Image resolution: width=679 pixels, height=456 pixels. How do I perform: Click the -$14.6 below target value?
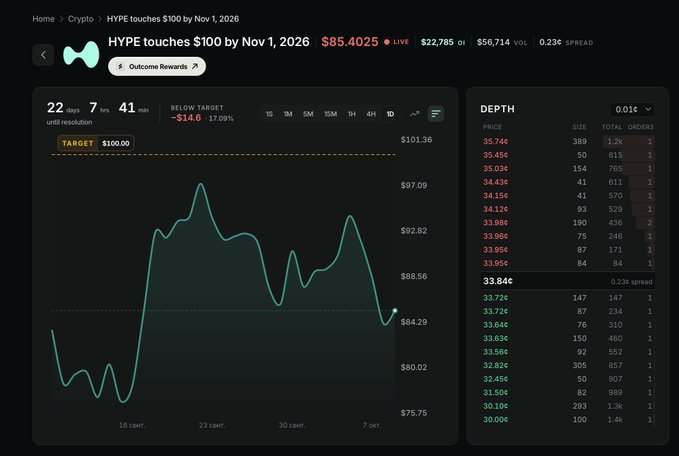tap(186, 118)
